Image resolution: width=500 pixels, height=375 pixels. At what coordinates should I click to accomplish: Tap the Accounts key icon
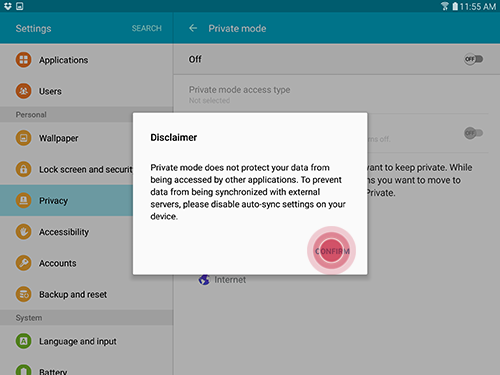[23, 263]
